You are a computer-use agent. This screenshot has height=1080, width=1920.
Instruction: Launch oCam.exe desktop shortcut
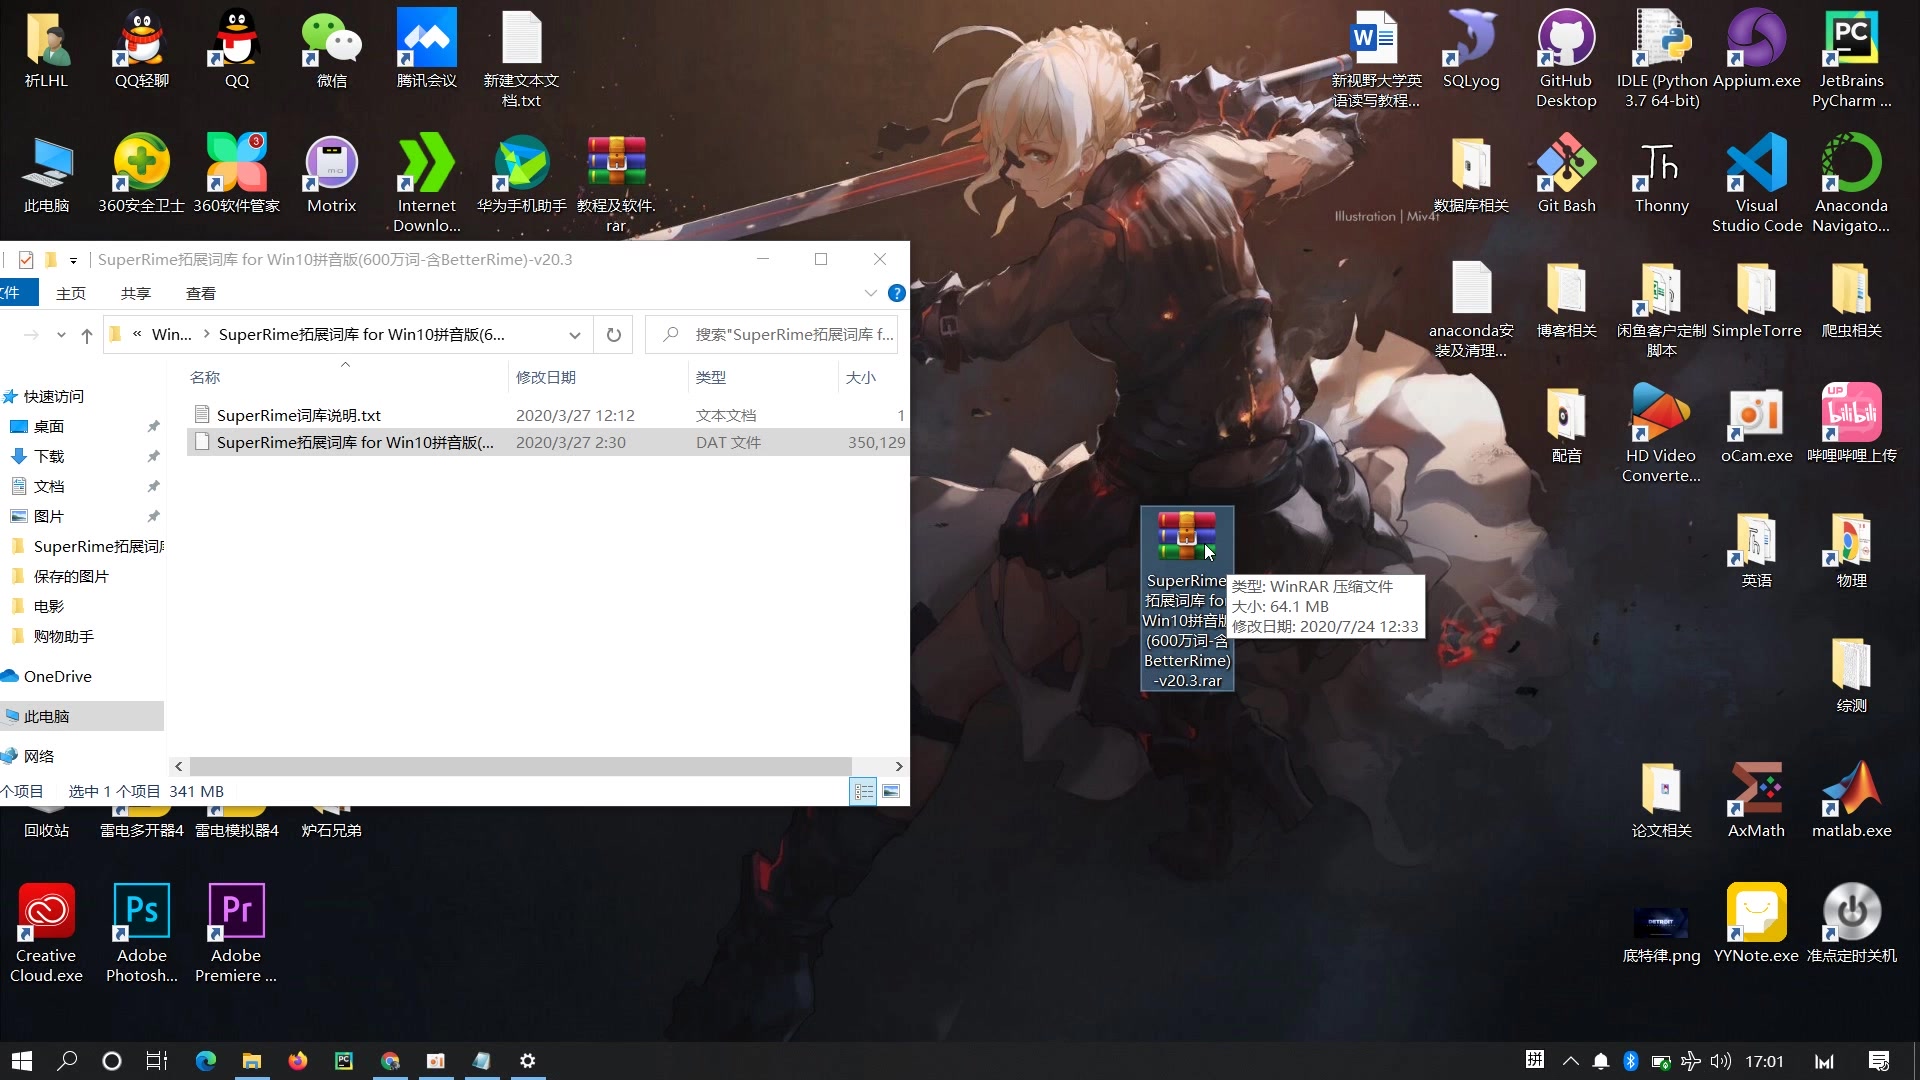point(1756,423)
